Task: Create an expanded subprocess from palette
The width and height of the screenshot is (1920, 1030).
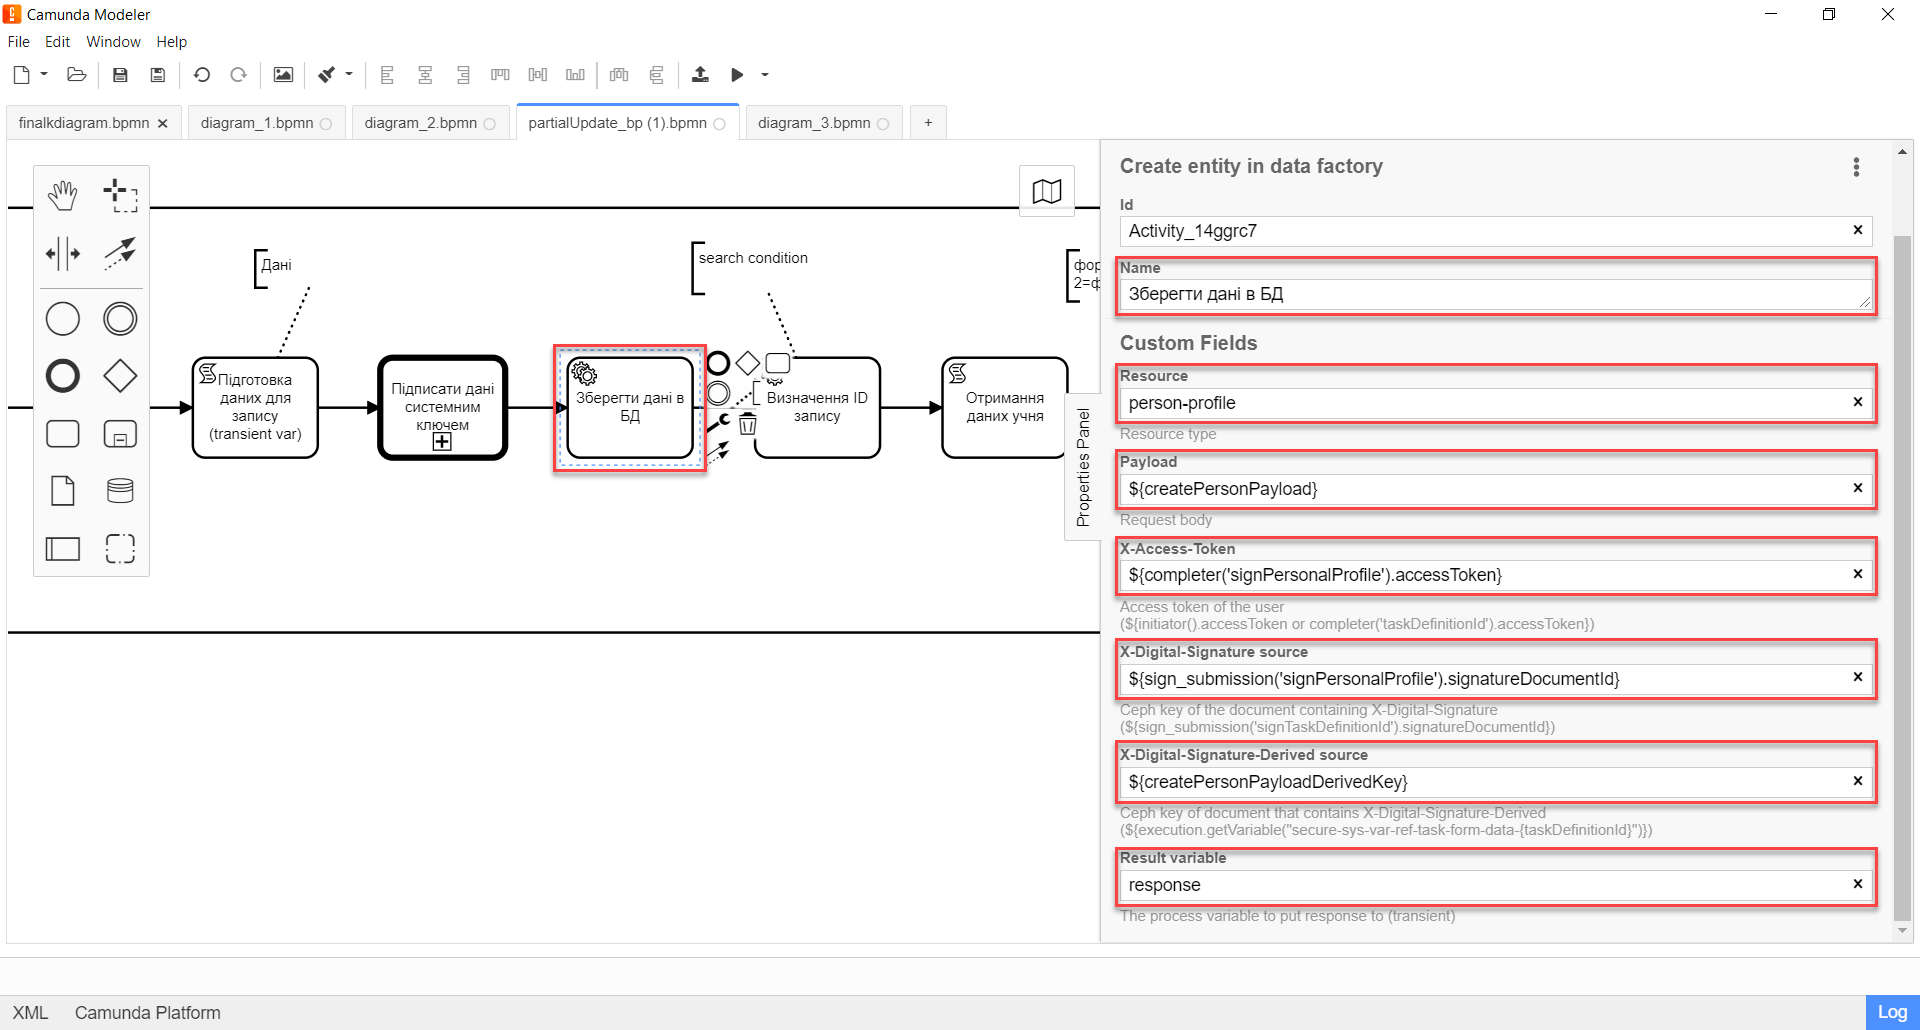Action: tap(120, 434)
